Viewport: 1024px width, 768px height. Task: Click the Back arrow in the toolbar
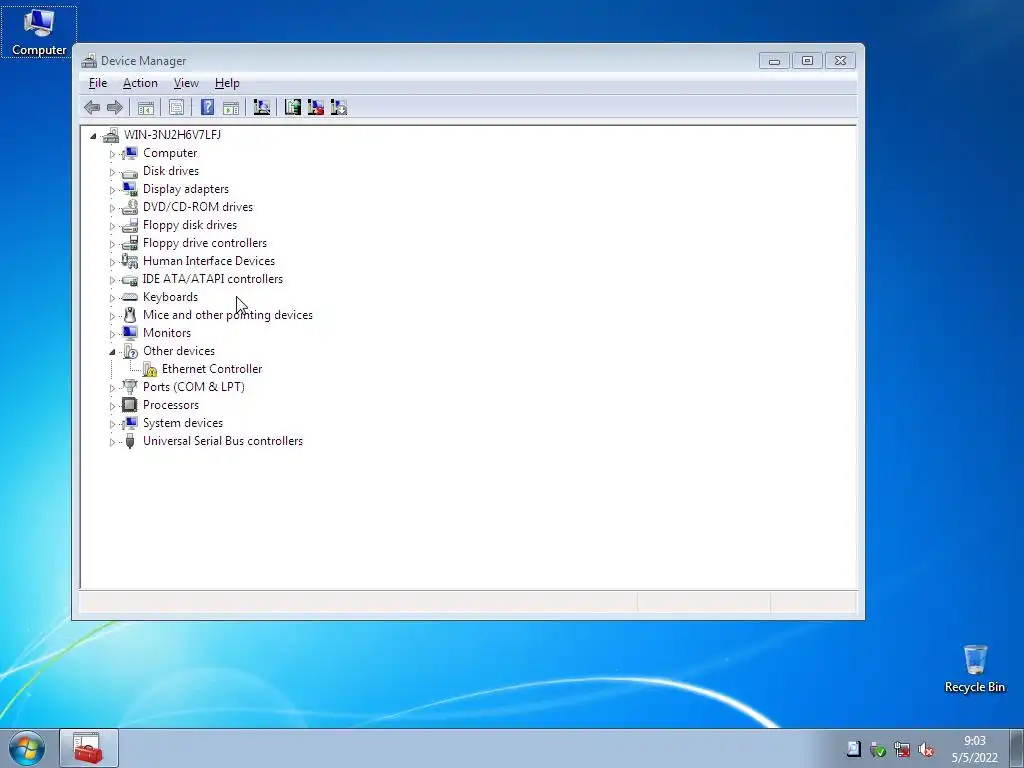(x=92, y=107)
